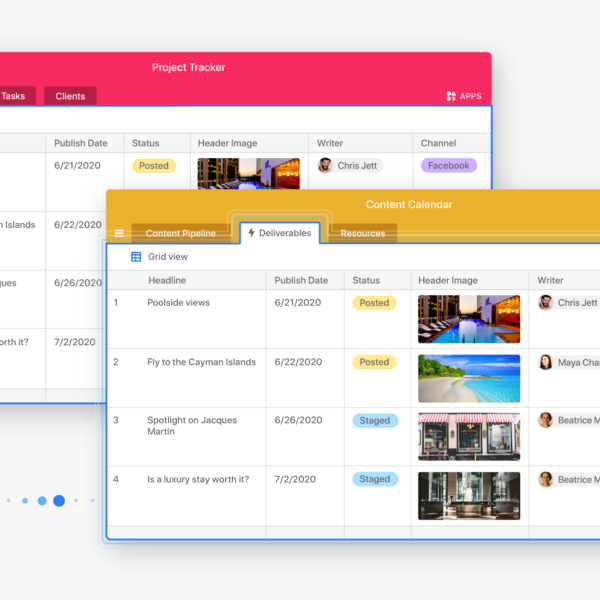Click Beatrice avatar in row 3
Screen dimensions: 600x600
545,420
